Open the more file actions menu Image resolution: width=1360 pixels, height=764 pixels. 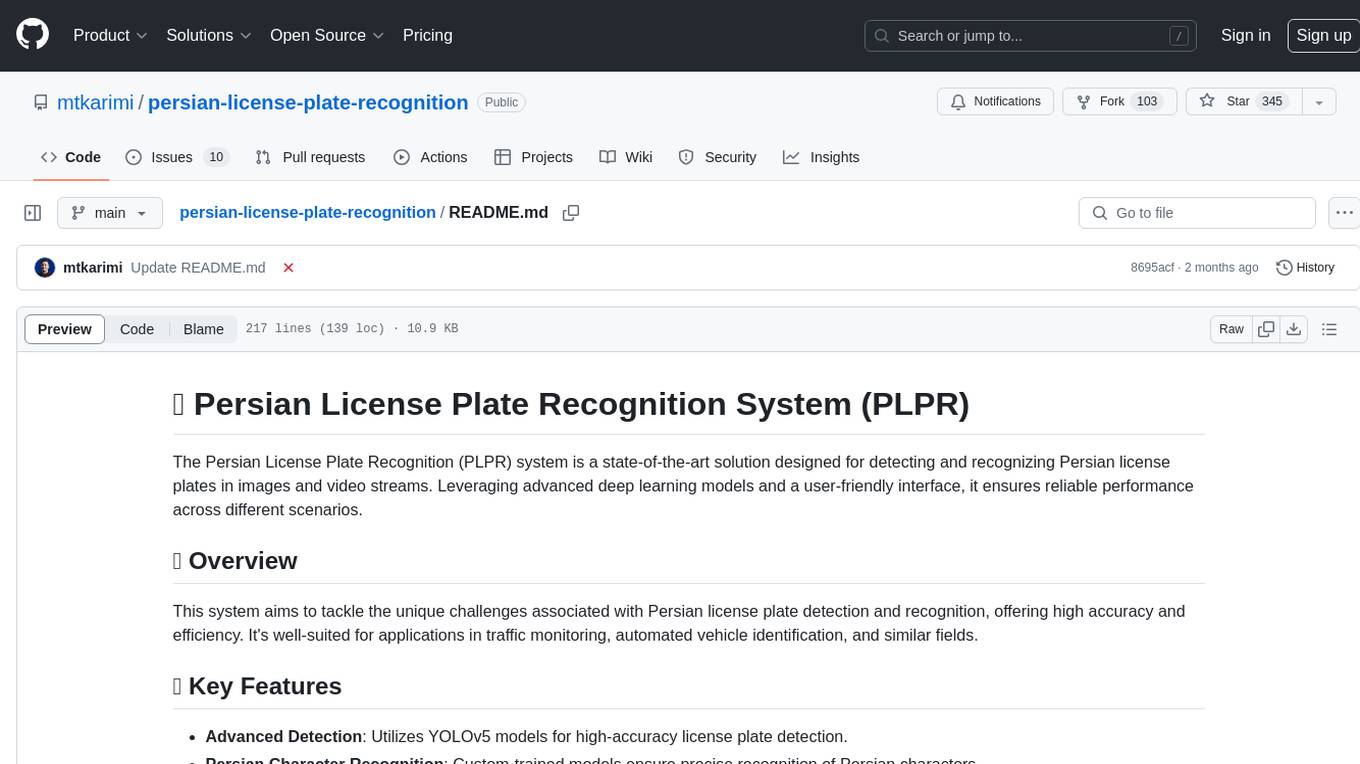pos(1344,213)
